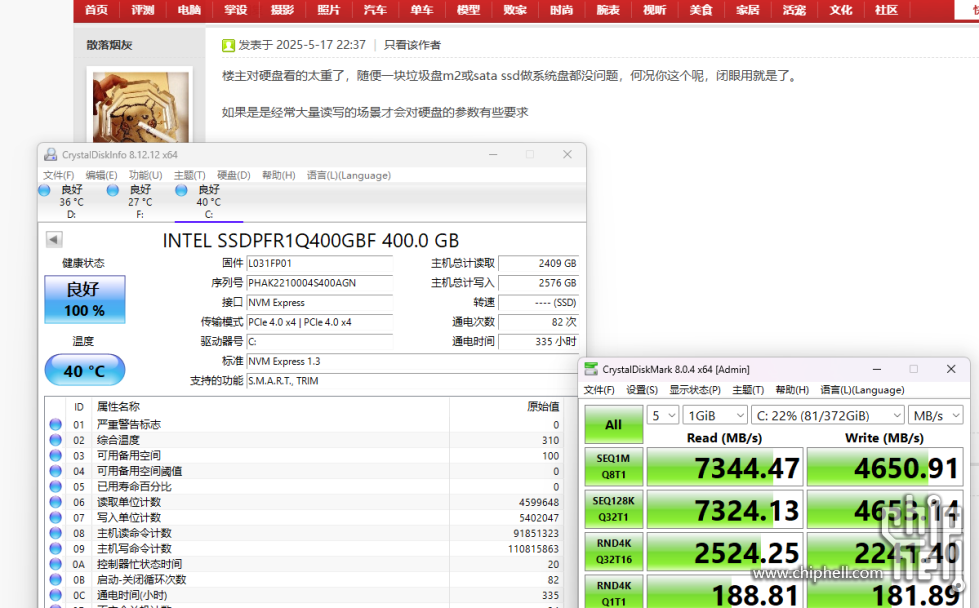The height and width of the screenshot is (608, 979).
Task: Click the post icon beside 发表于
Action: coord(229,45)
